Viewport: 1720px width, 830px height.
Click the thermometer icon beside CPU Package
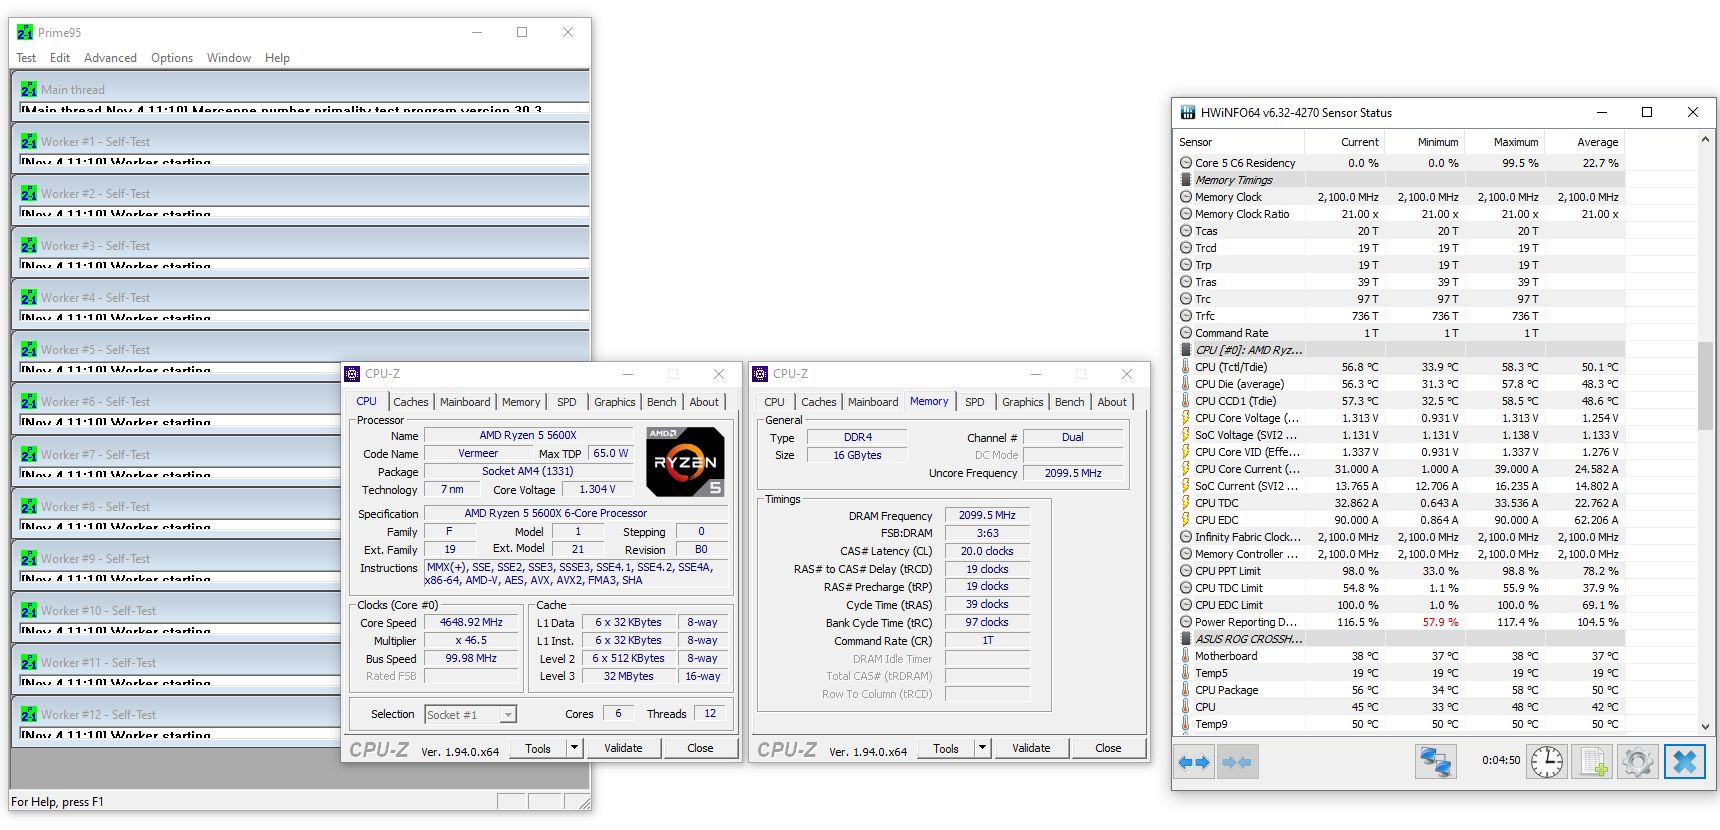click(x=1186, y=690)
